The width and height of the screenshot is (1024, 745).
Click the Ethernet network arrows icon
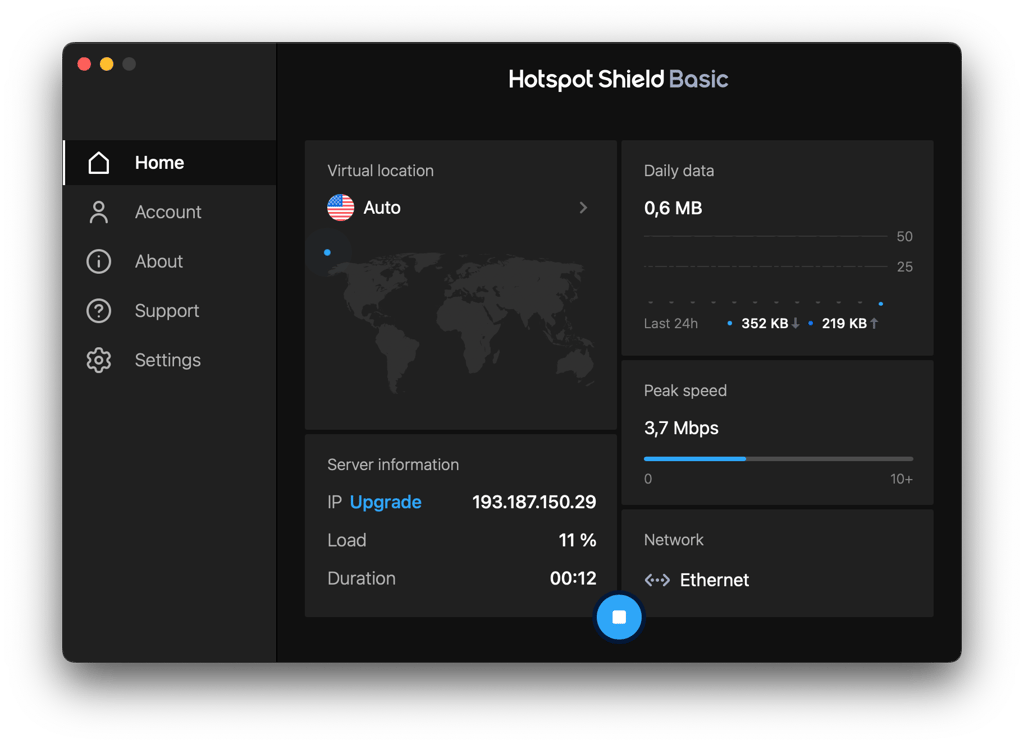(x=657, y=580)
